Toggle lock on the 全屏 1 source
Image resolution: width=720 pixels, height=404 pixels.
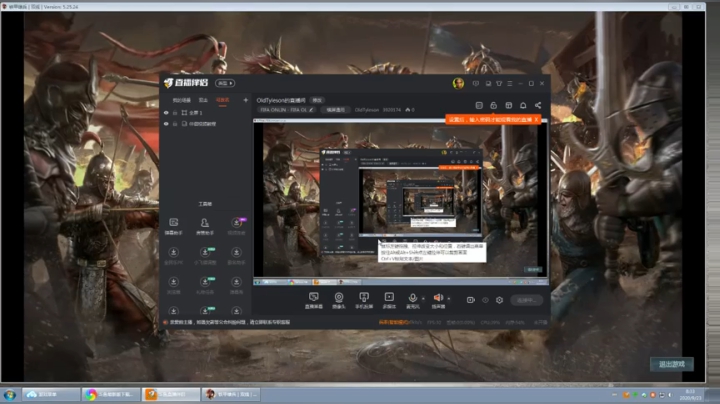175,112
